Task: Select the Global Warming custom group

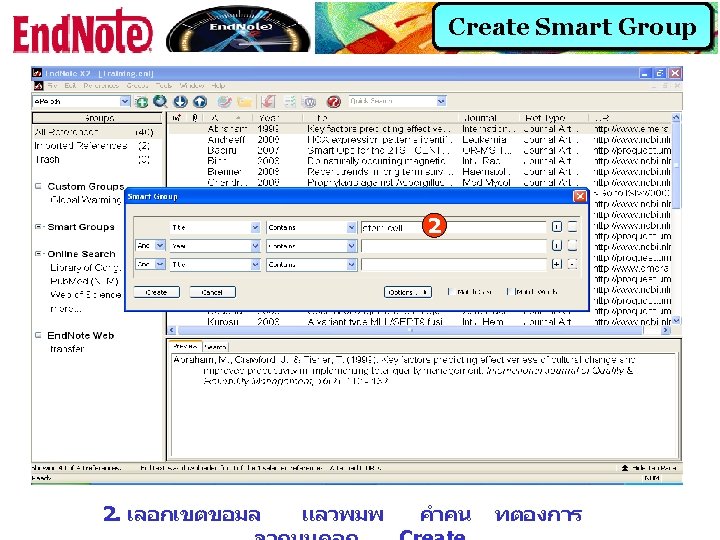Action: coord(86,200)
